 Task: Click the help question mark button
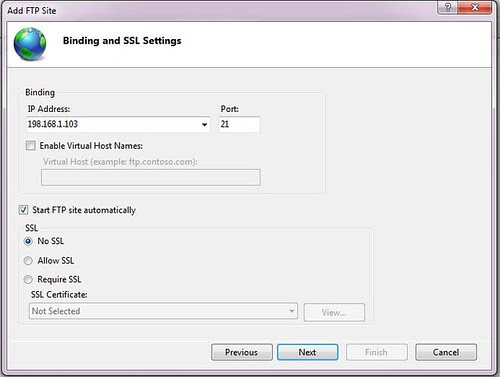[x=448, y=7]
